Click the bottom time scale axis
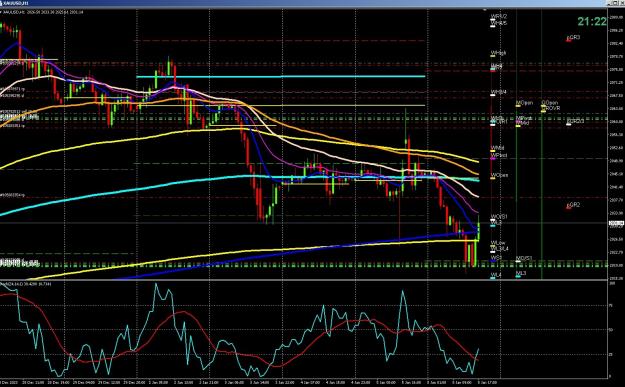 (304, 383)
